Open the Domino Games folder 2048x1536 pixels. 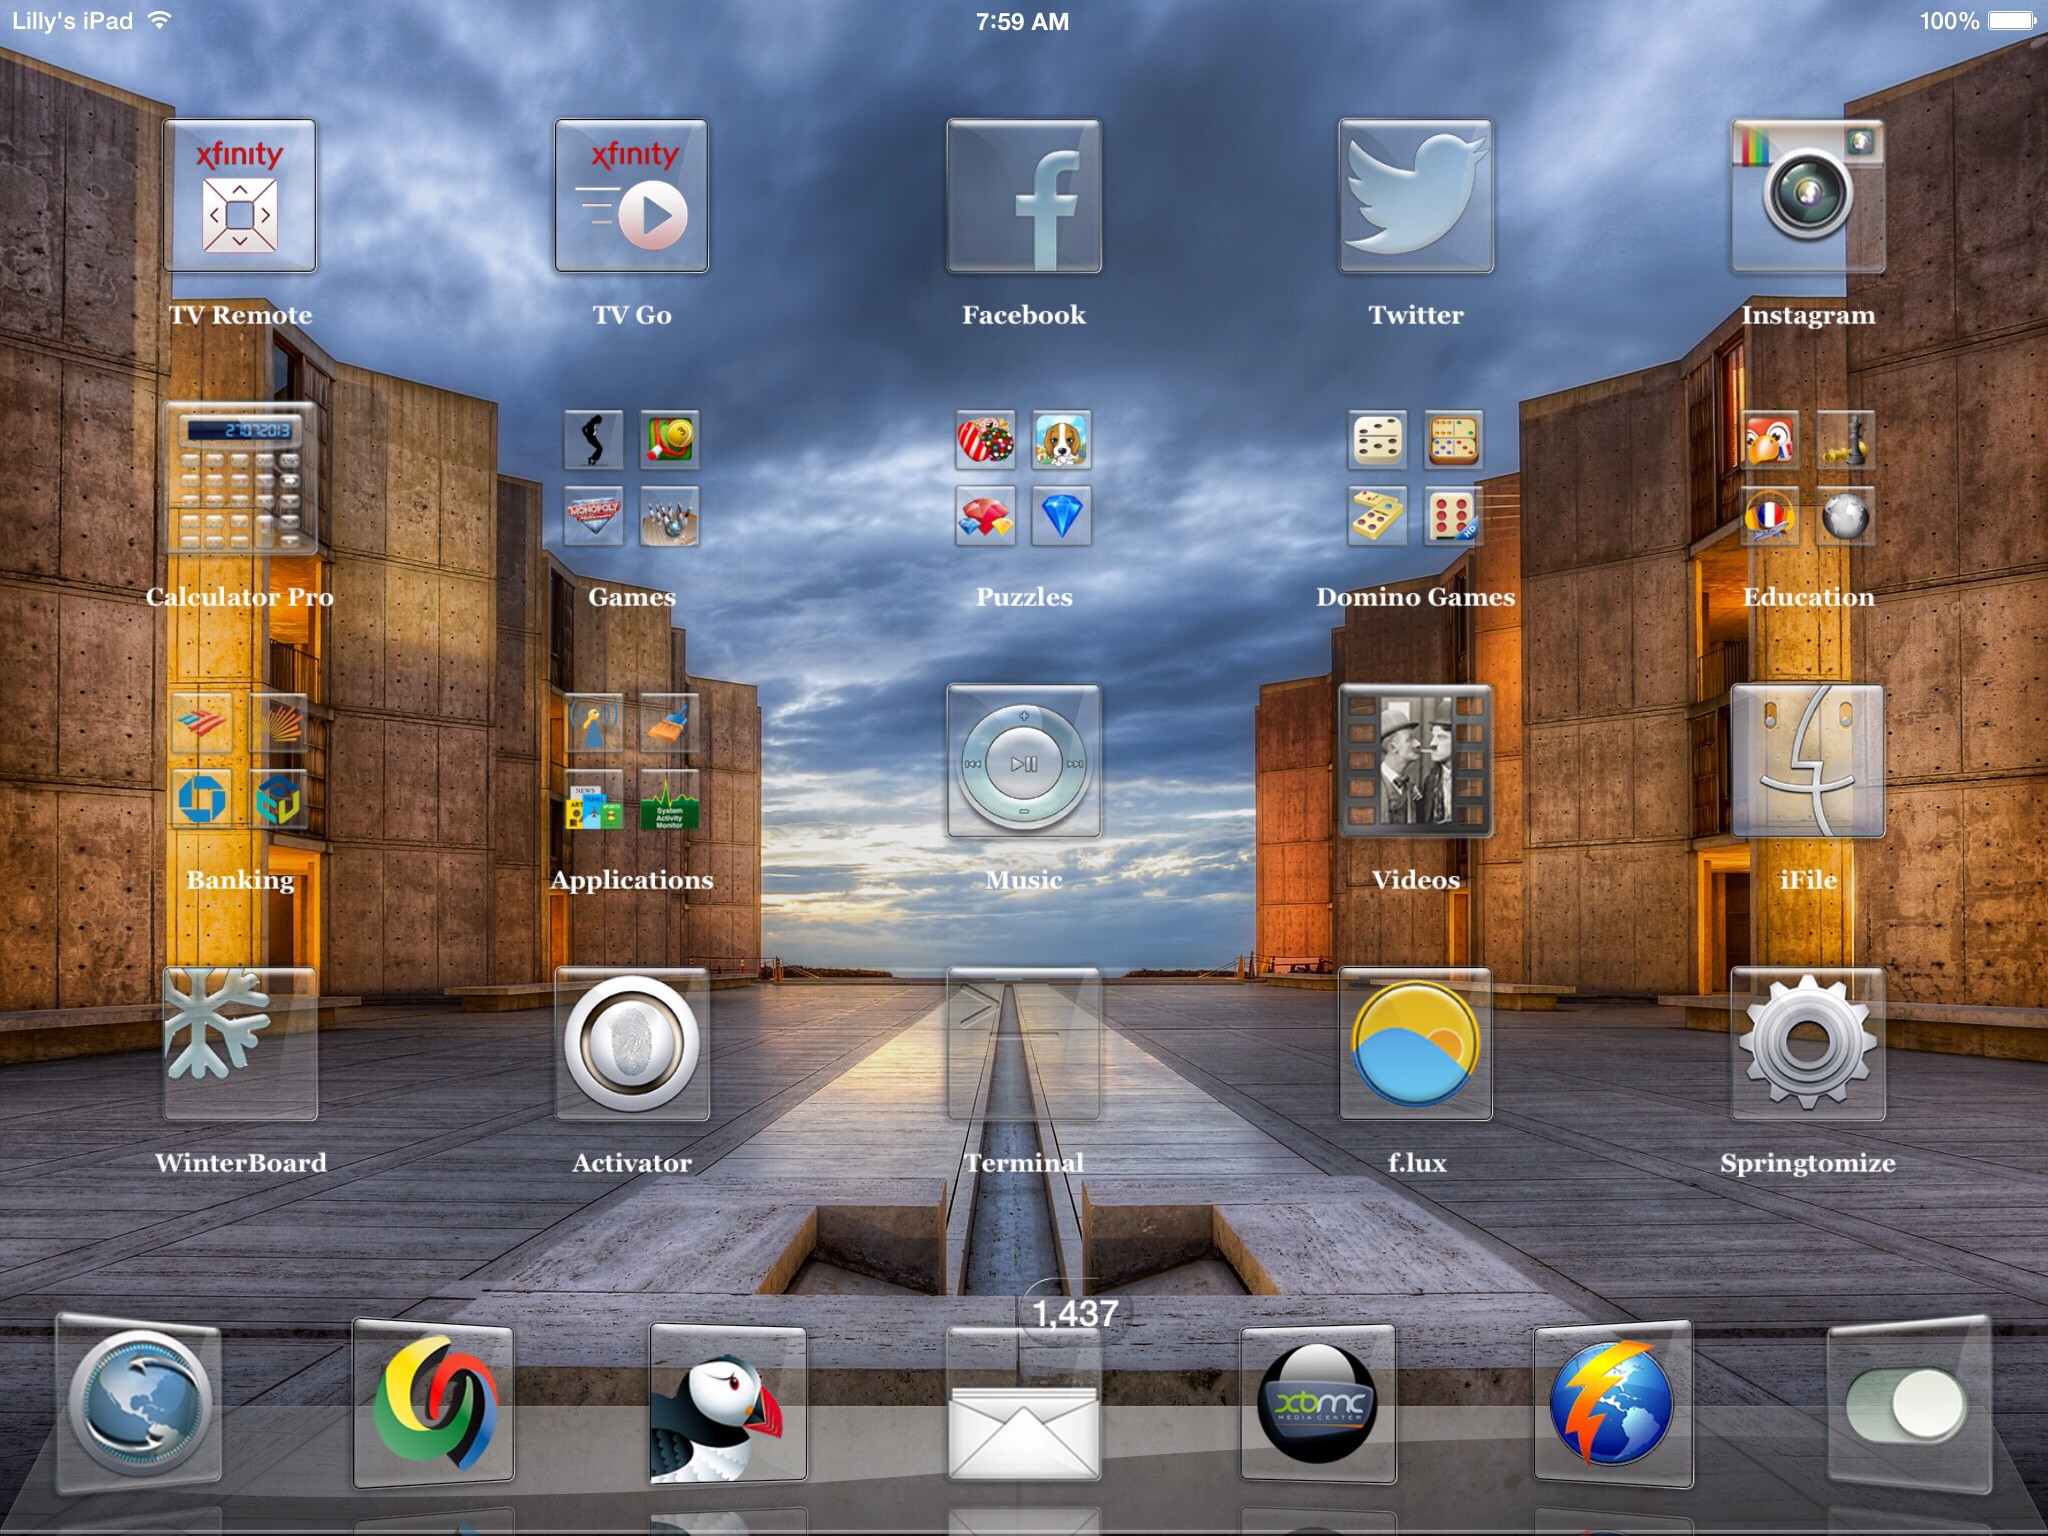click(1416, 478)
